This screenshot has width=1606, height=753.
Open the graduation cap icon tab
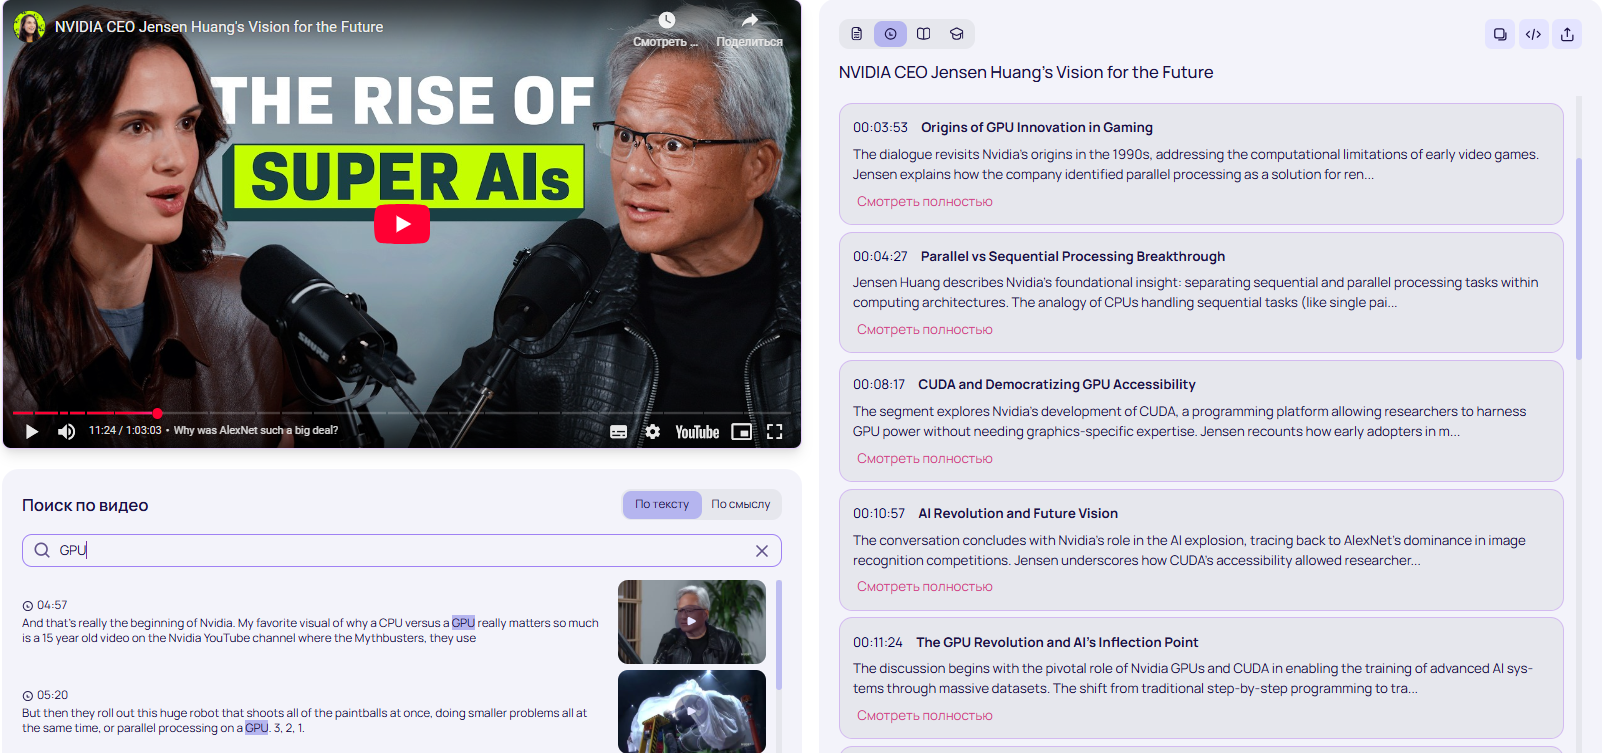[x=957, y=34]
